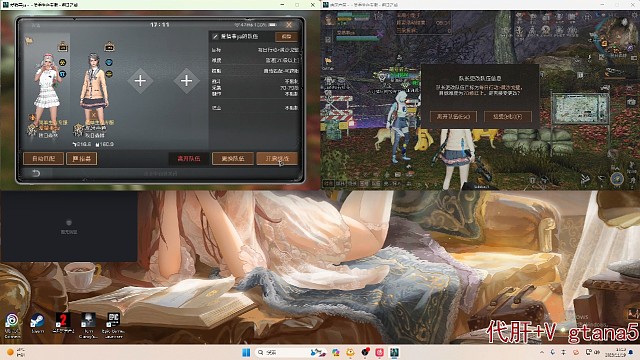Click the leader flag icon above first character
The width and height of the screenshot is (640, 360).
(x=29, y=41)
